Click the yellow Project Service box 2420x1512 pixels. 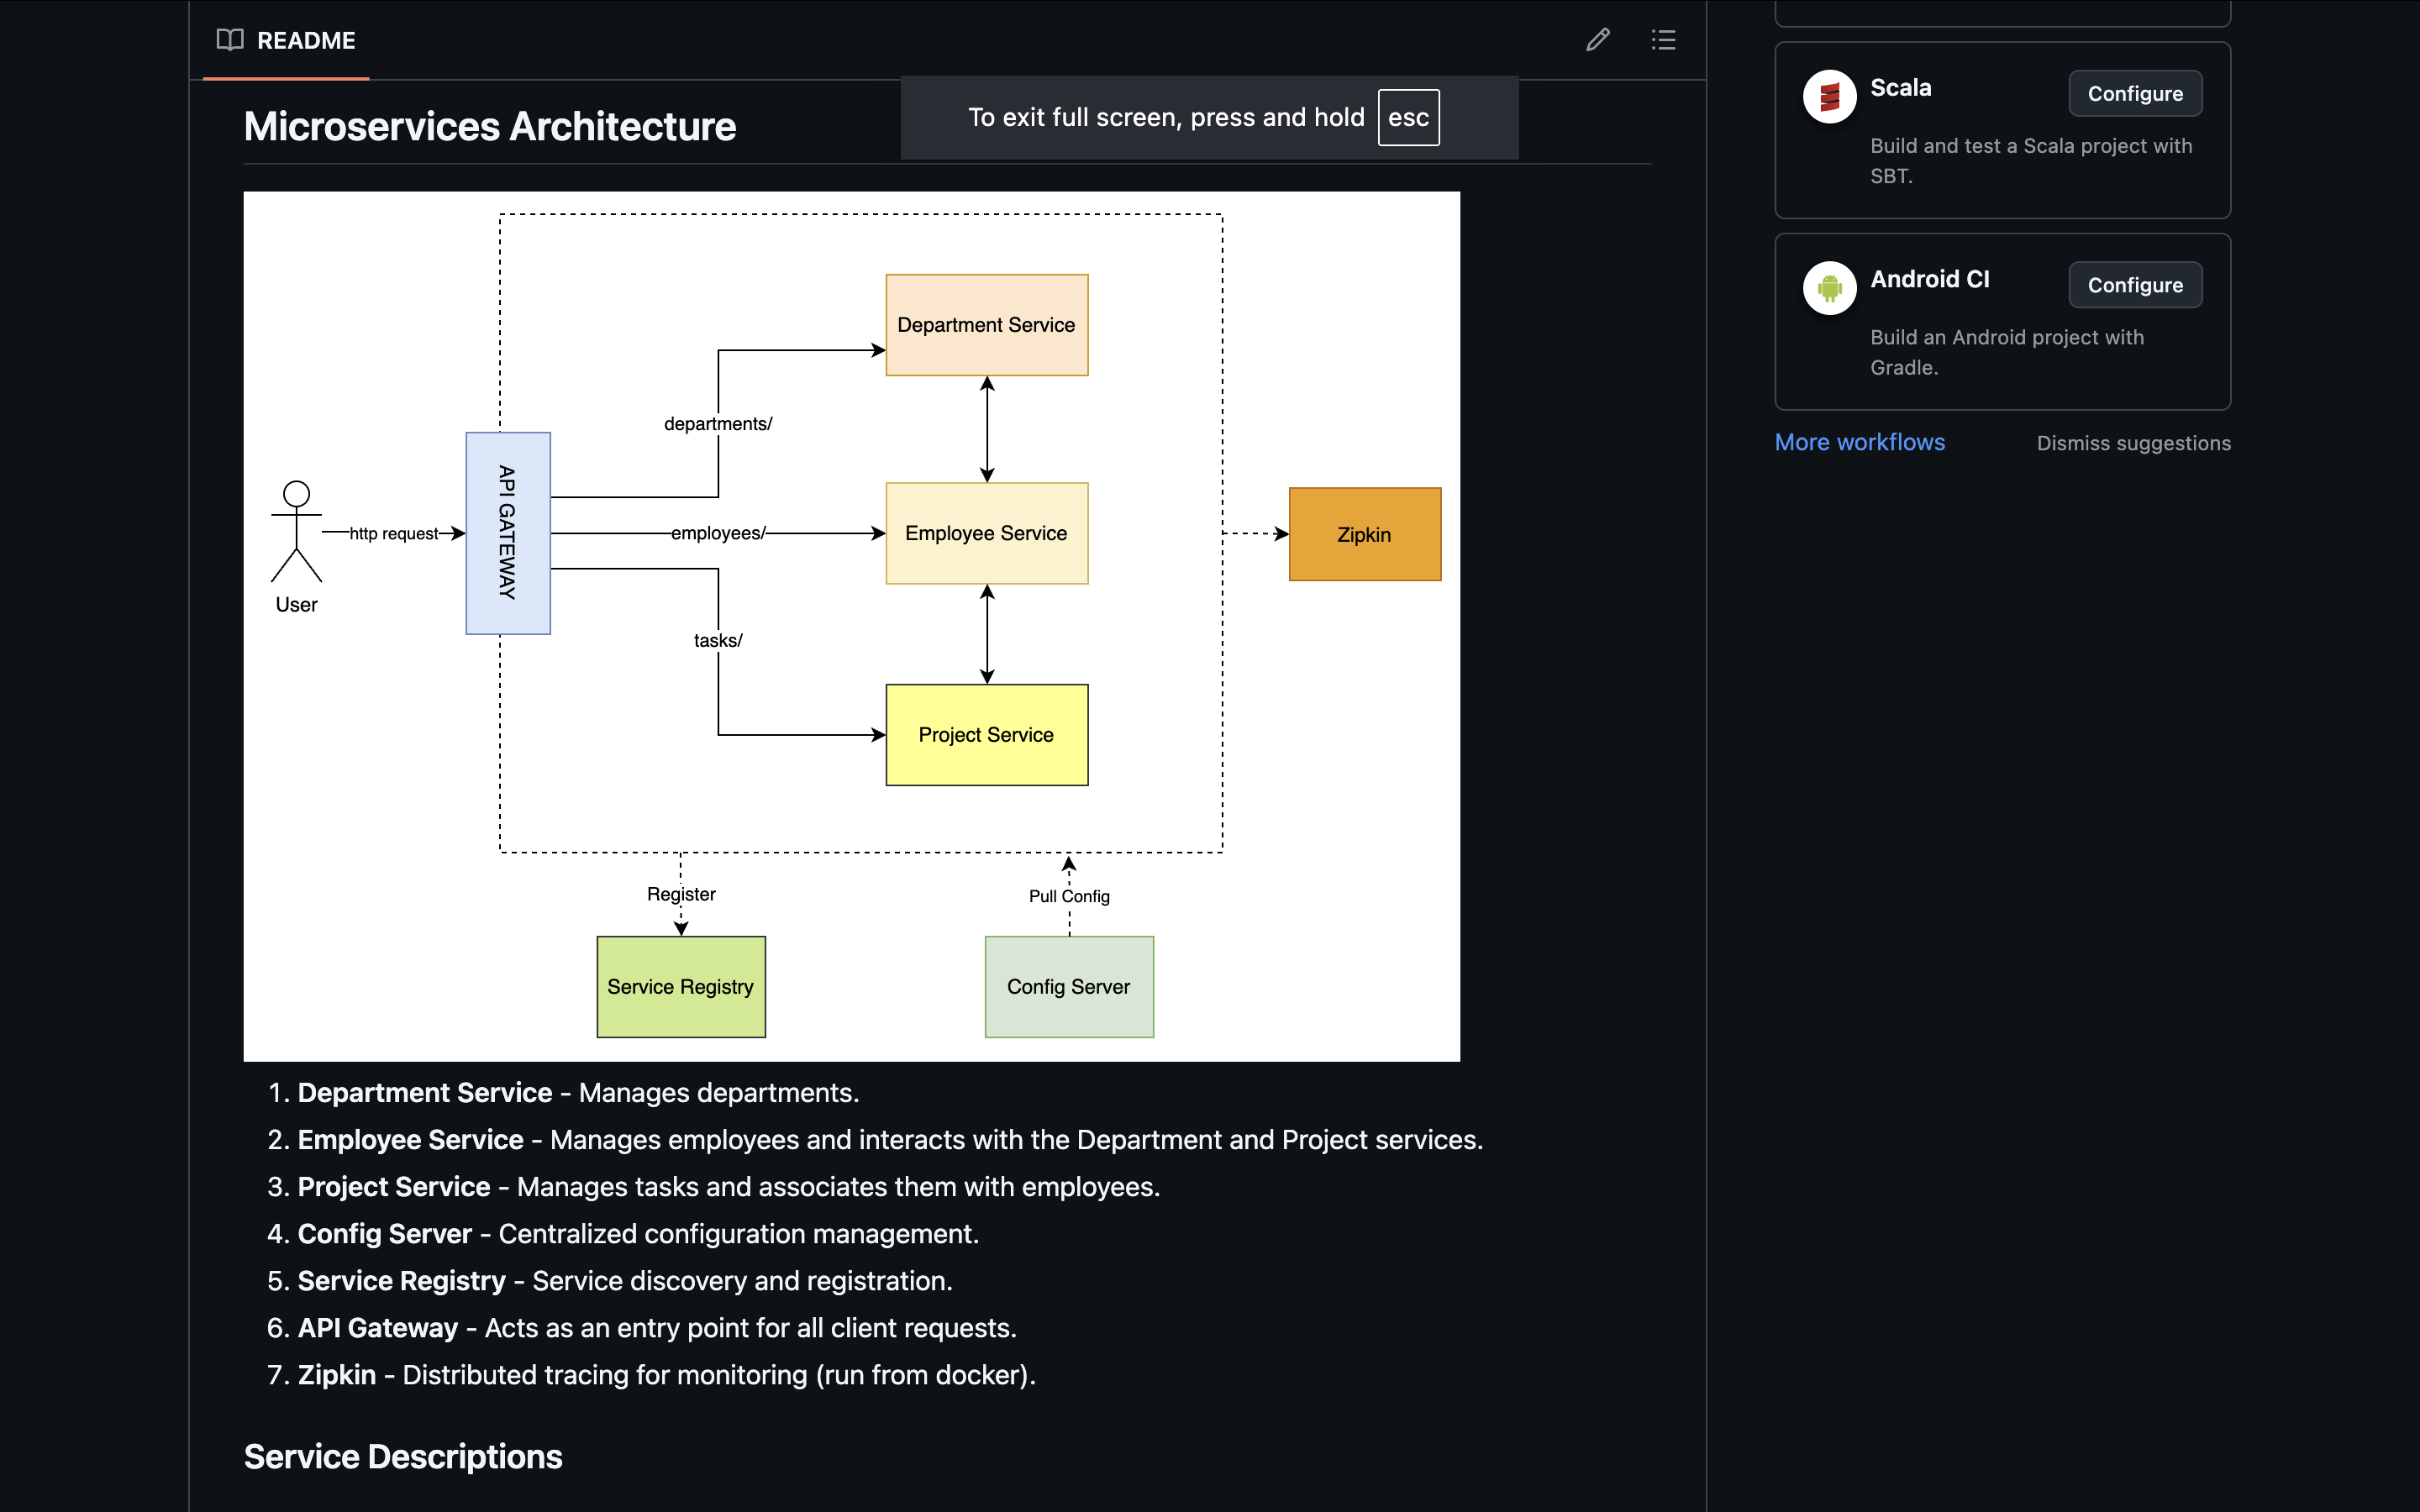pyautogui.click(x=986, y=735)
